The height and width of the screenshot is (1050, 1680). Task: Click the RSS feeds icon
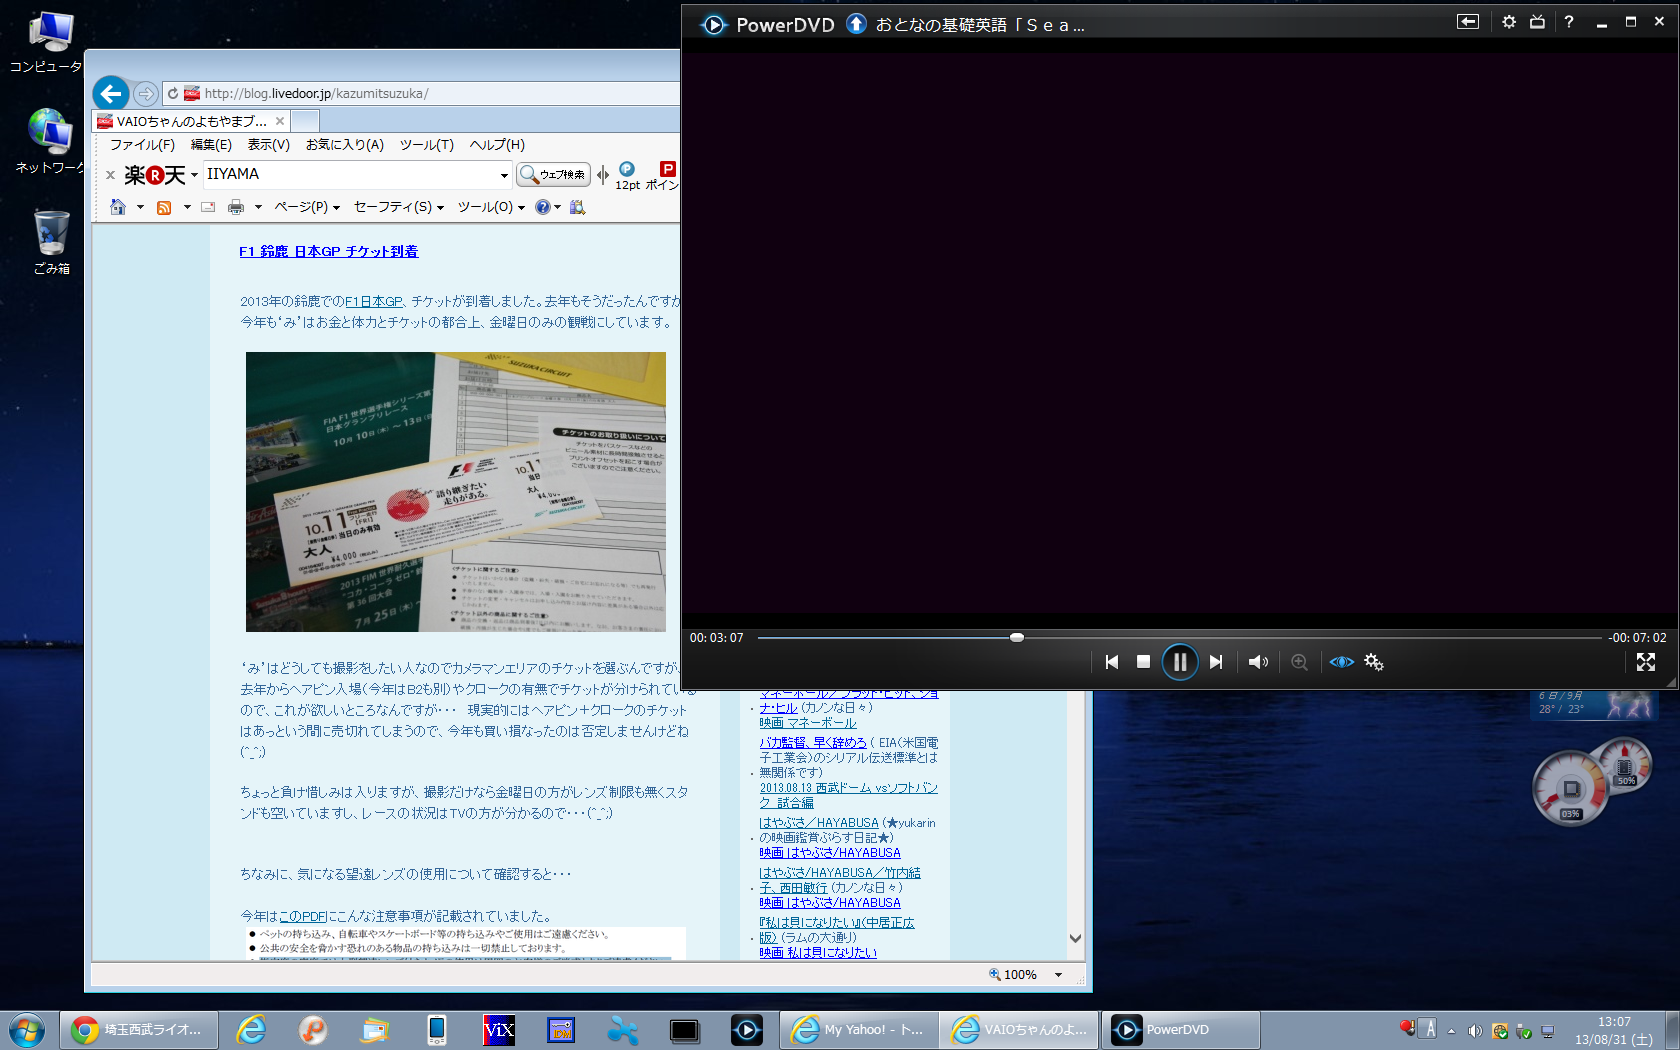164,207
